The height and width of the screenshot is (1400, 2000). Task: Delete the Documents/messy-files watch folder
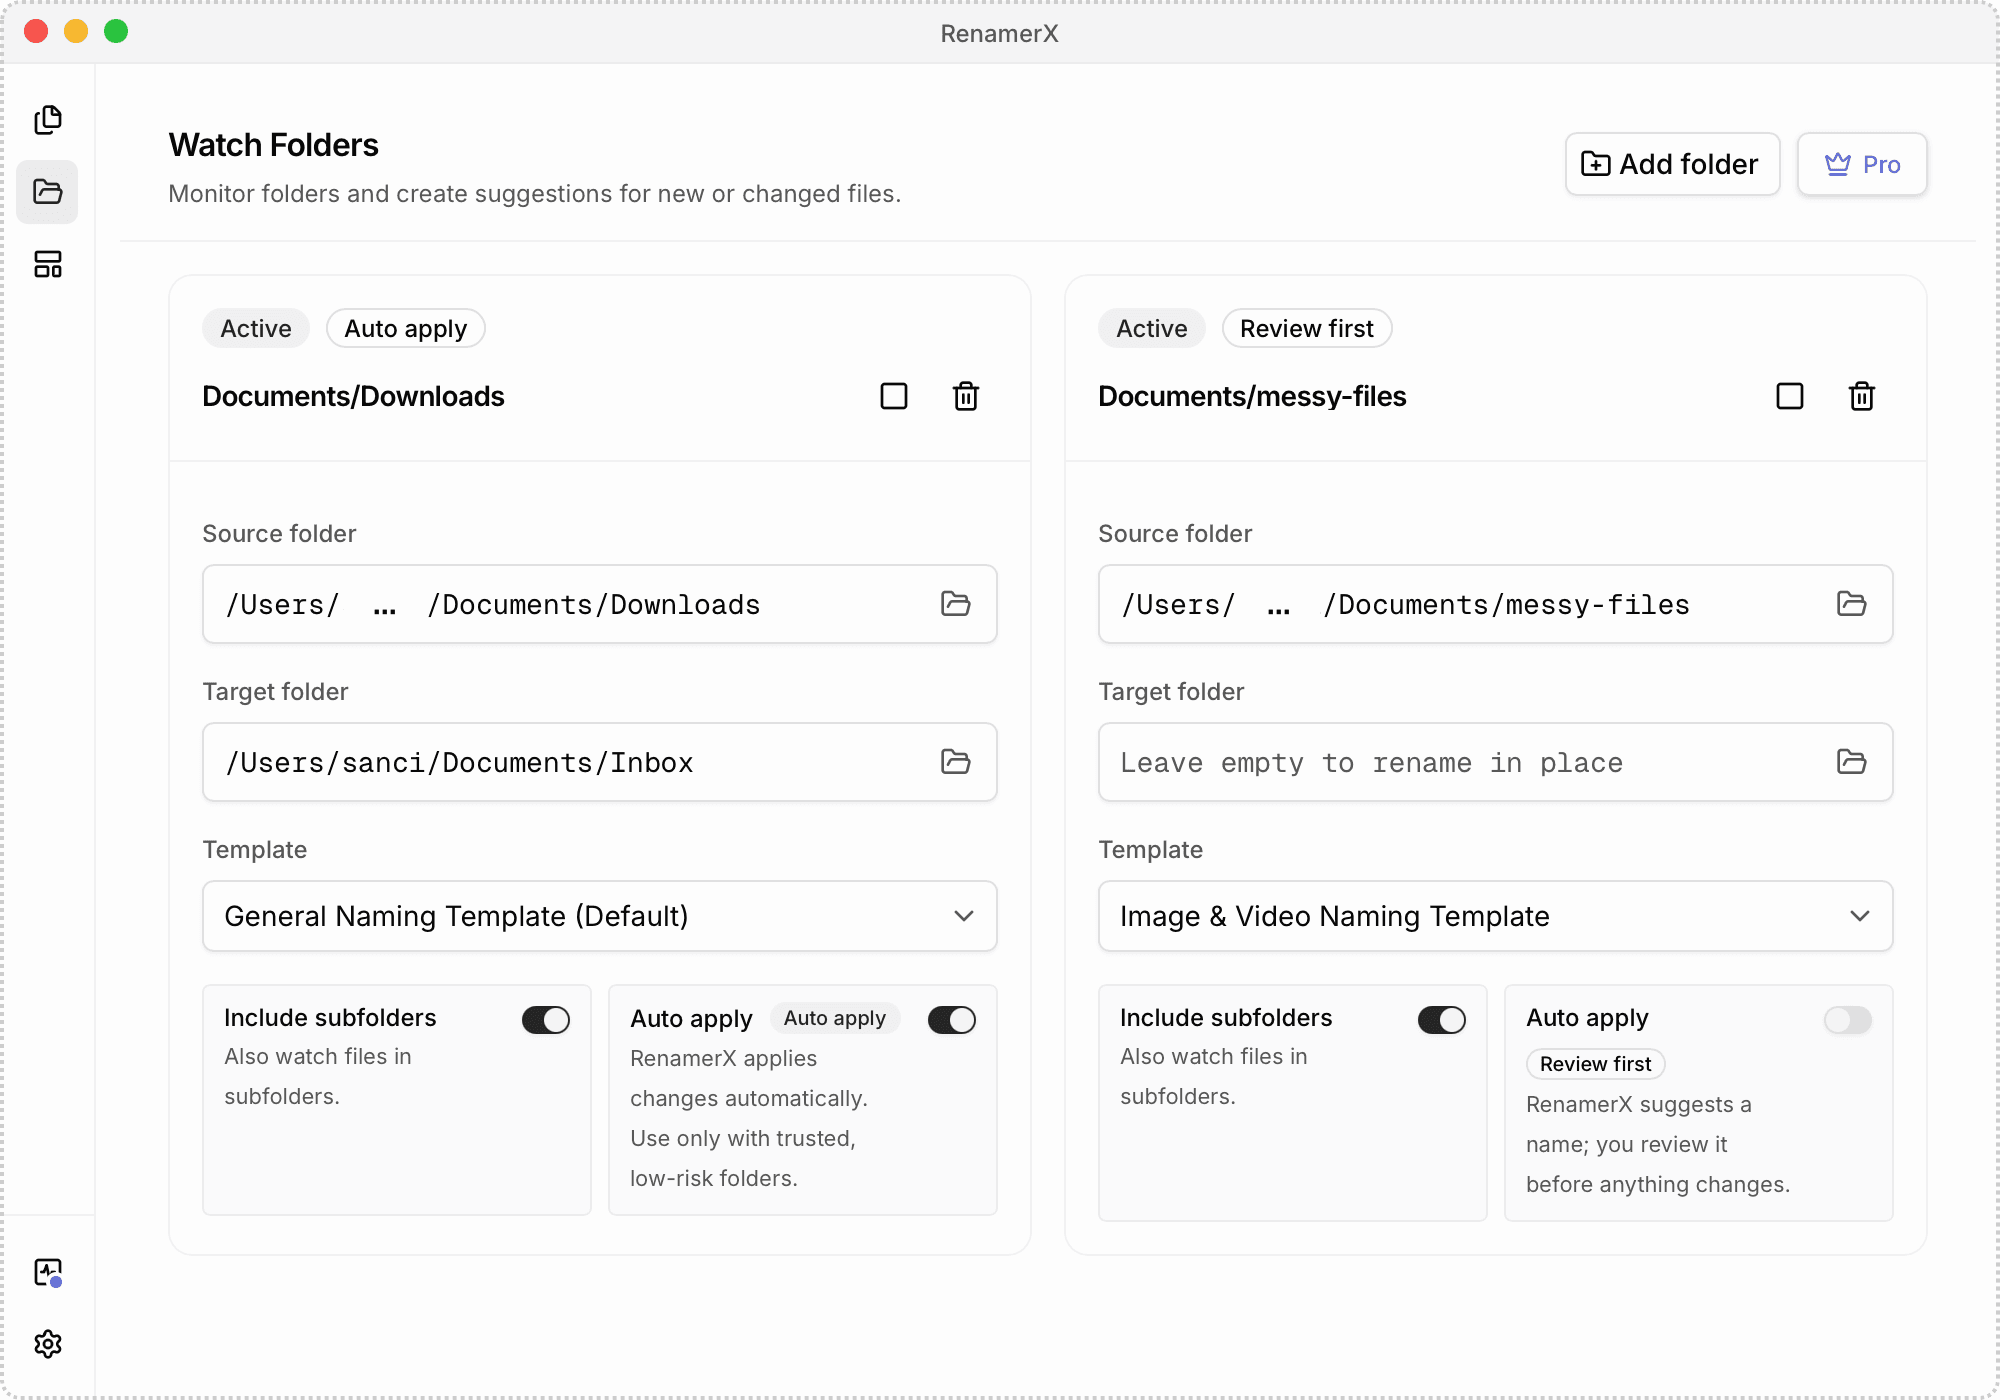[x=1862, y=396]
